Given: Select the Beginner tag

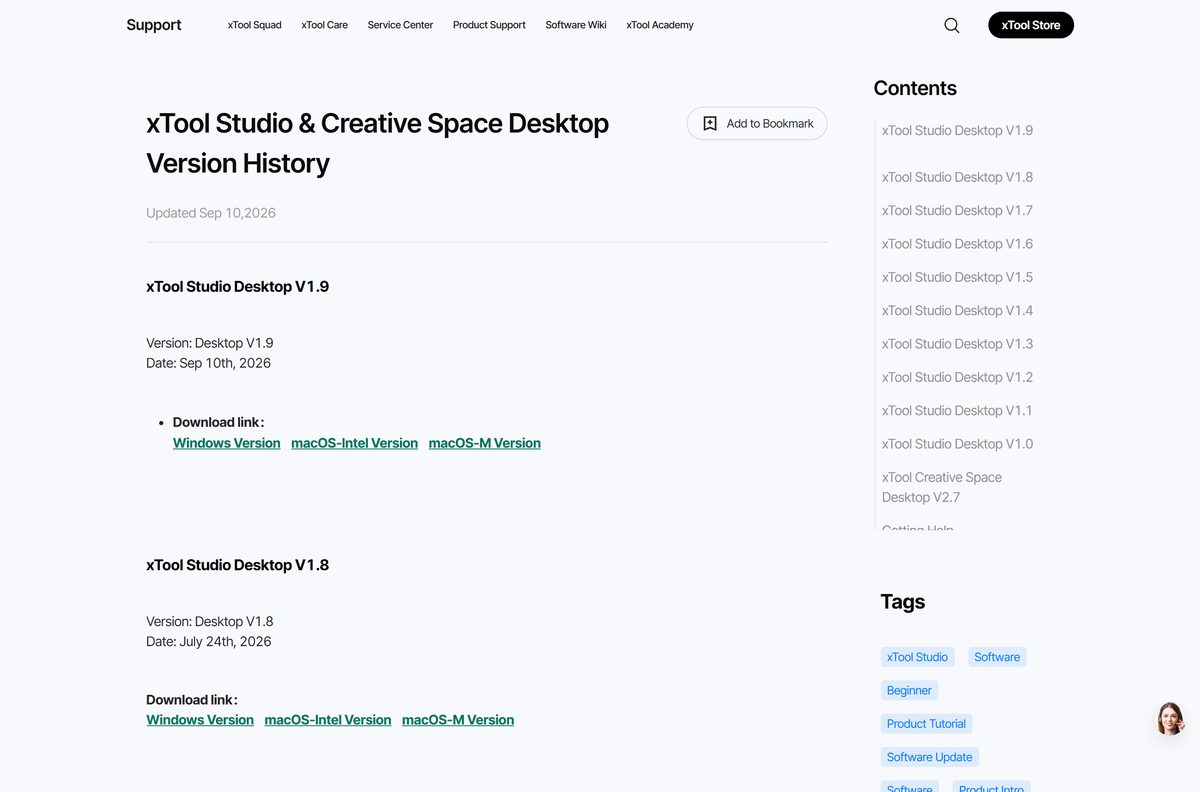Looking at the screenshot, I should point(909,690).
